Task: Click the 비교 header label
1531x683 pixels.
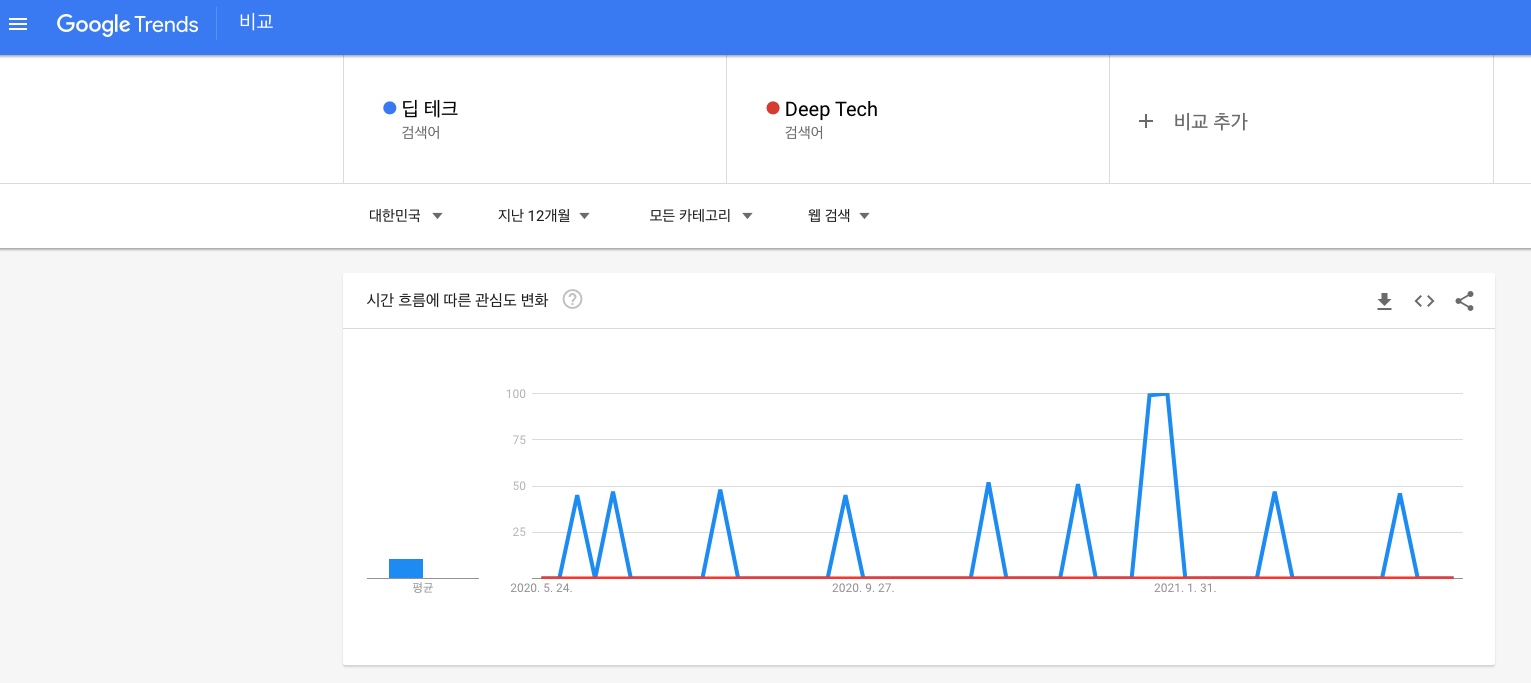Action: point(256,22)
